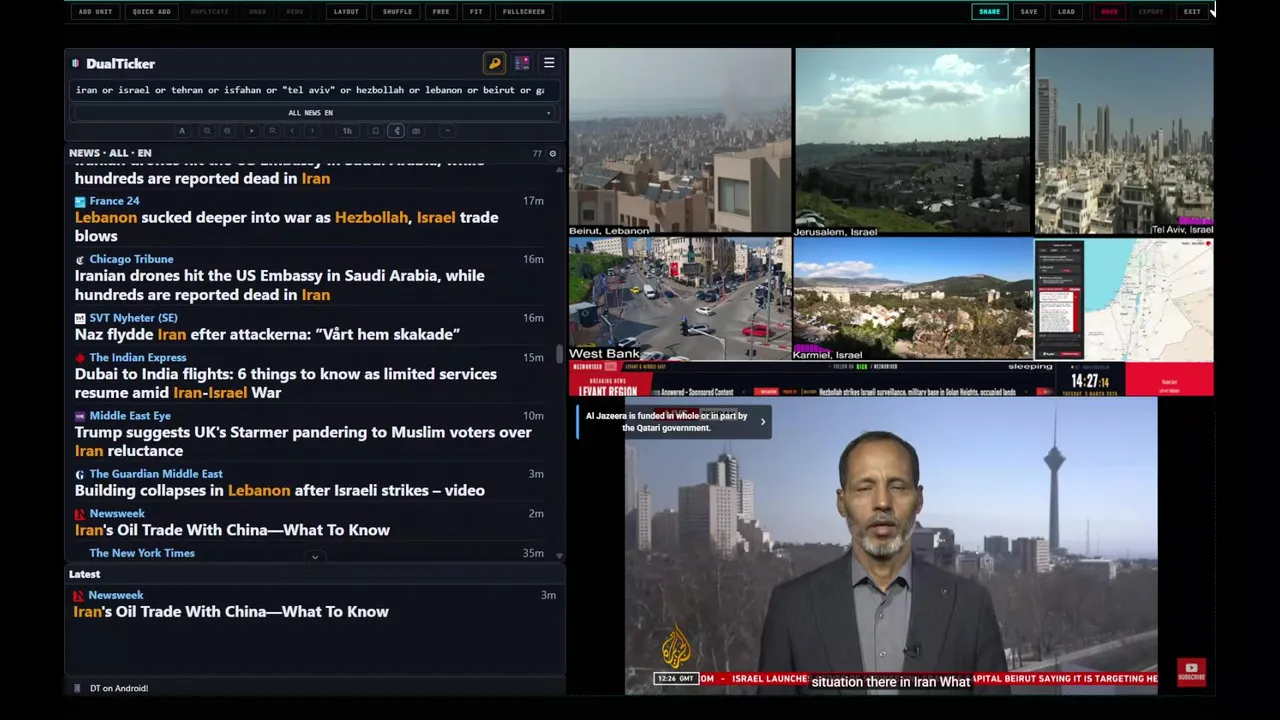Viewport: 1280px width, 720px height.
Task: Click the Chicago Tribune source icon
Action: coord(80,260)
